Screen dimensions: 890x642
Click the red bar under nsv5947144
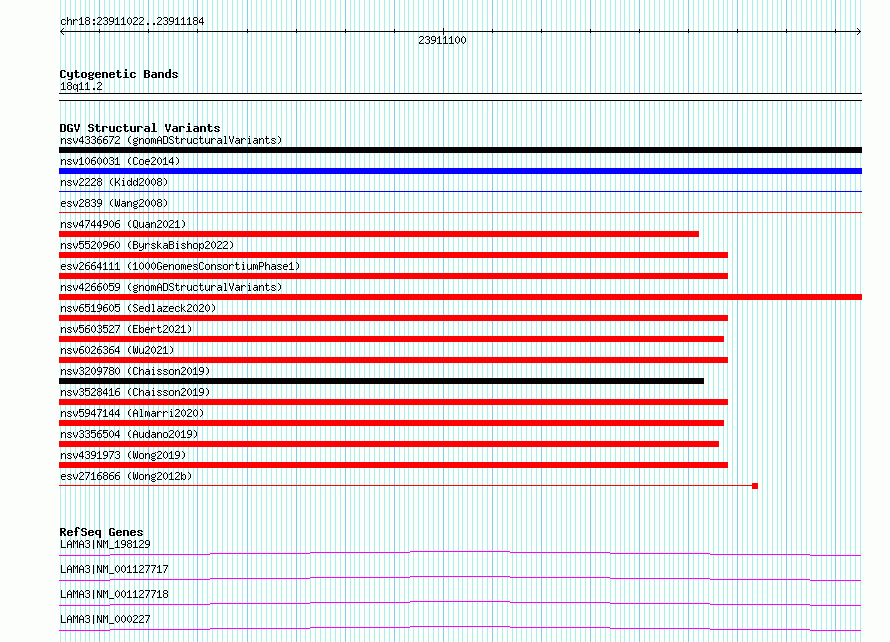point(392,423)
